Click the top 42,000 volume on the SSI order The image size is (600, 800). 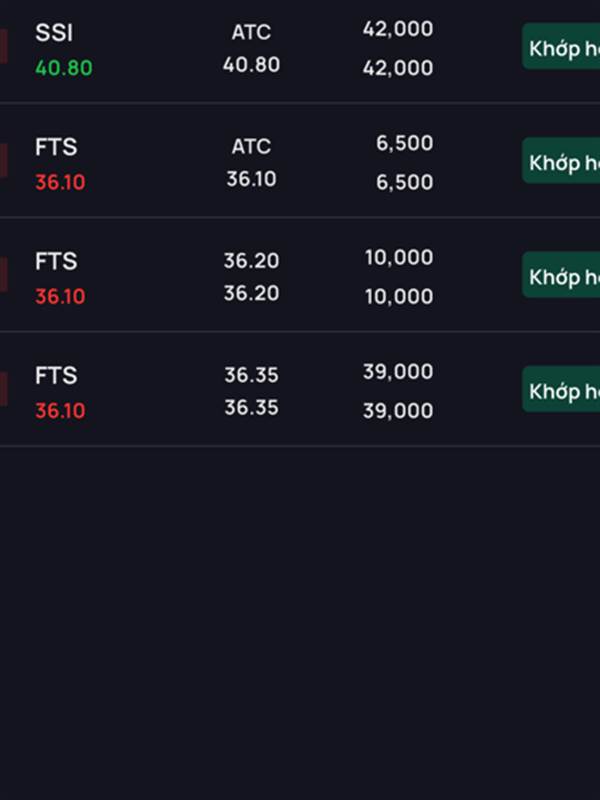click(x=398, y=30)
